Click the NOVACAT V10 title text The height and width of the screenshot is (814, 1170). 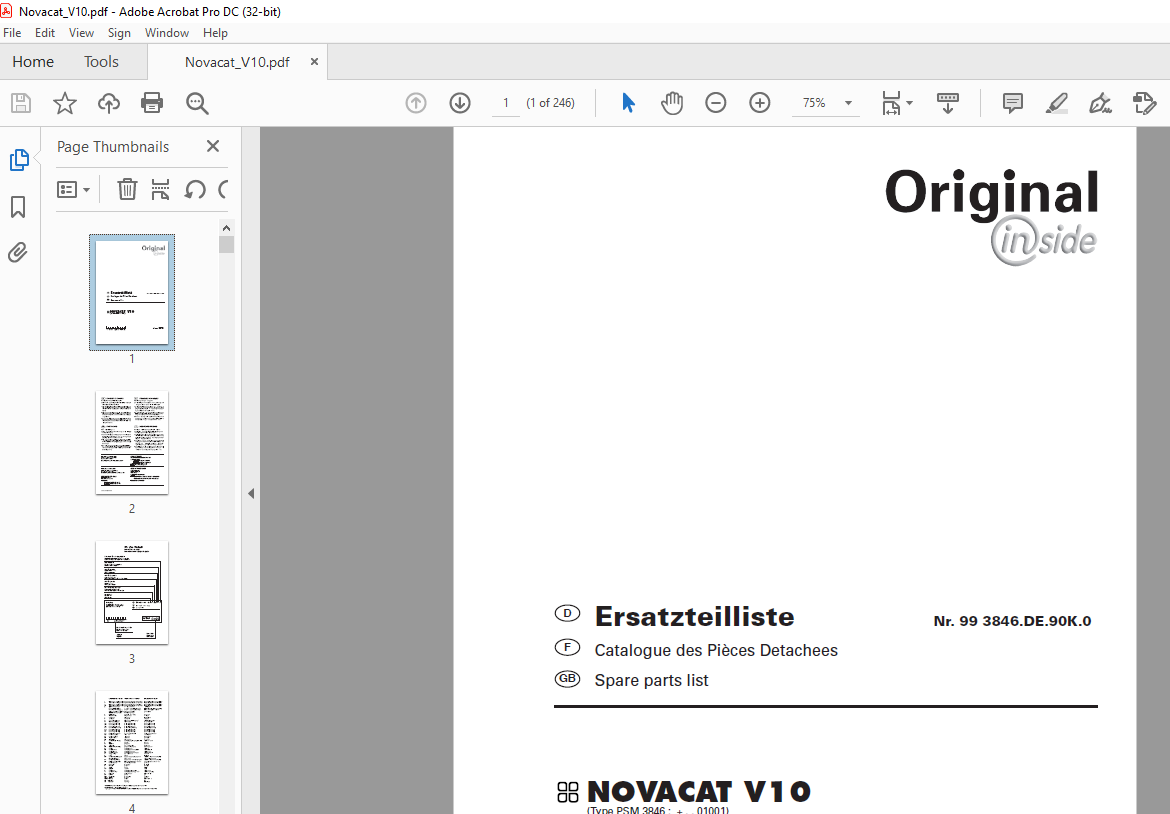[x=698, y=792]
